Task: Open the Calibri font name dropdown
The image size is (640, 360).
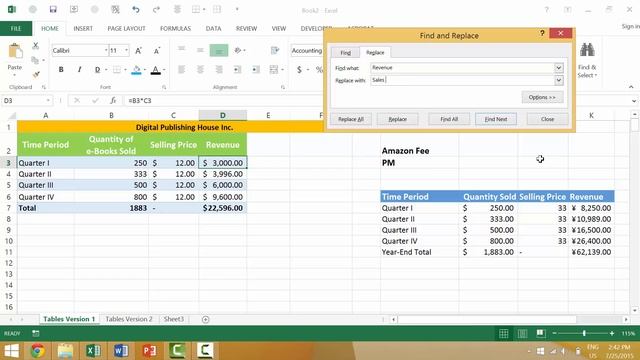Action: pyautogui.click(x=106, y=50)
